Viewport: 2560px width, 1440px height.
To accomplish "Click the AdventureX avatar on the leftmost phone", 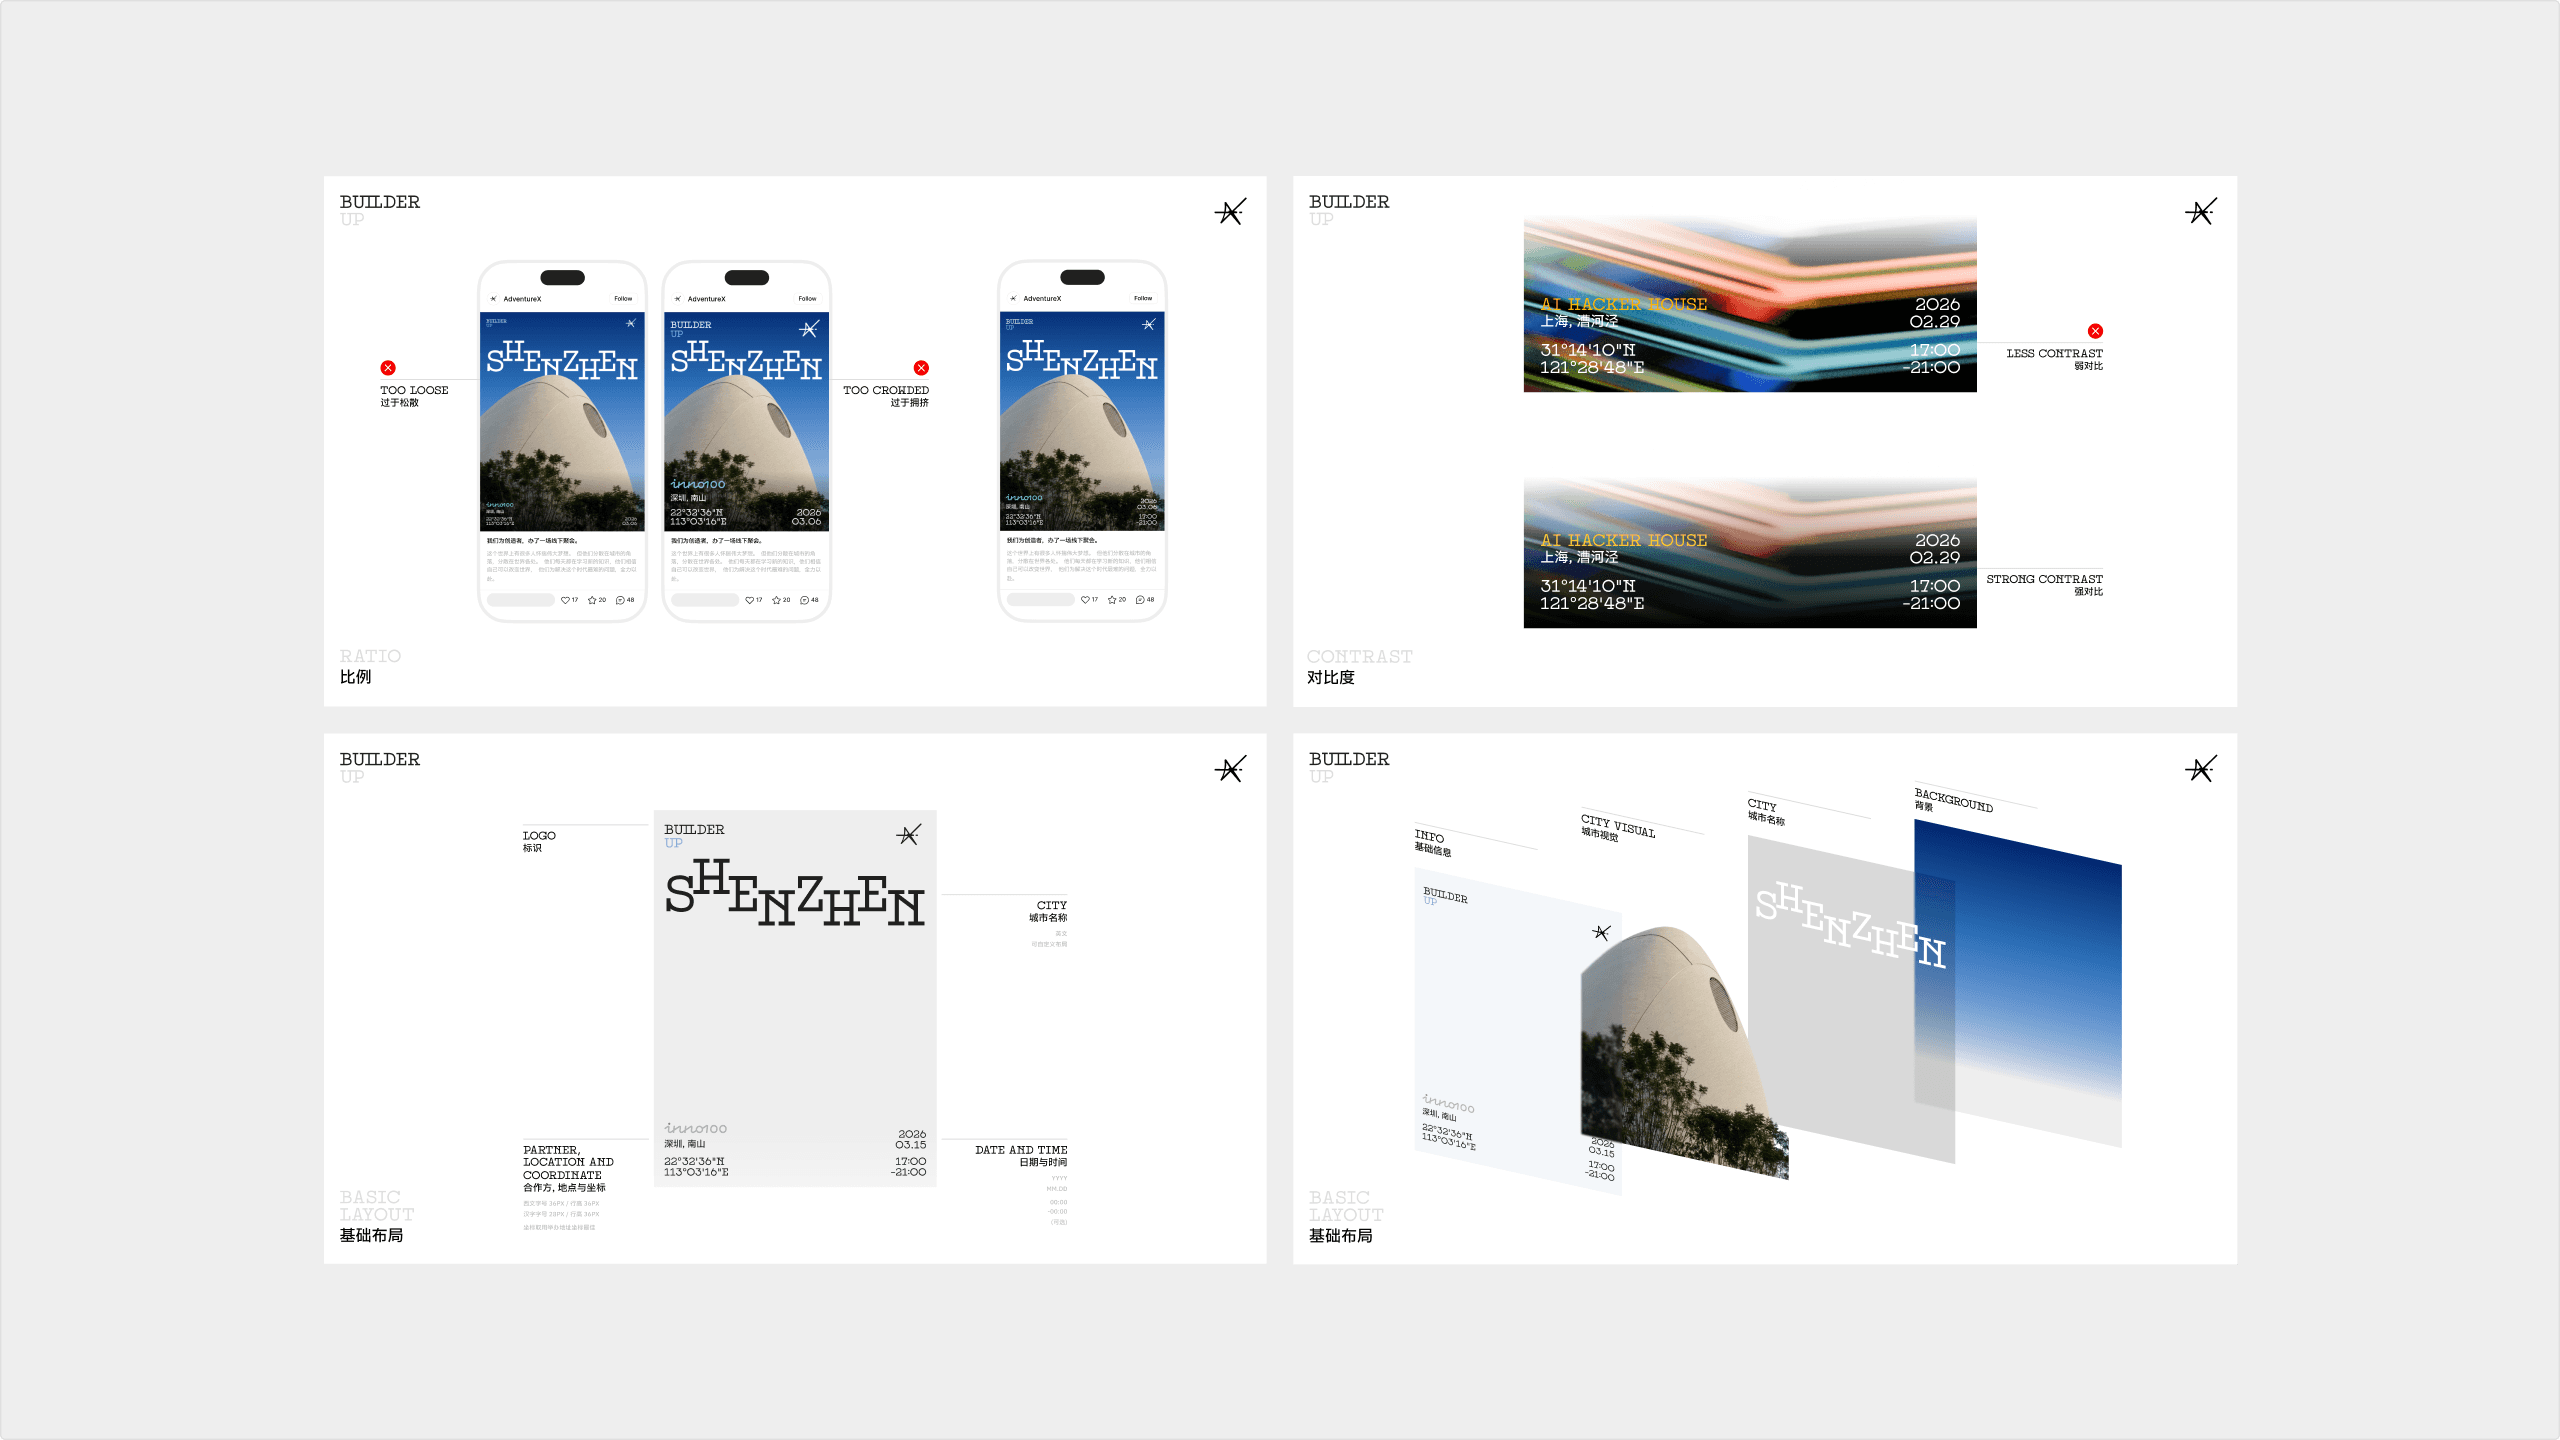I will [493, 299].
